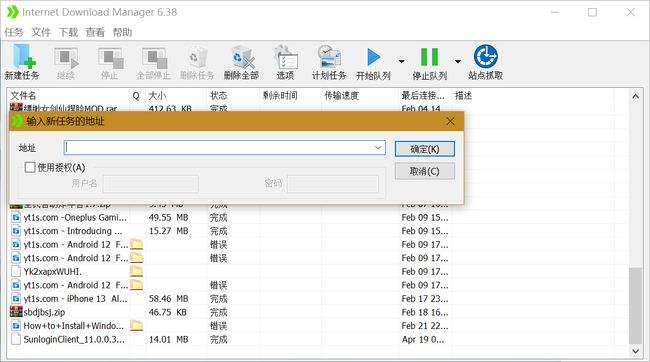Open the 帮助 menu
This screenshot has height=362, width=650.
click(x=122, y=32)
